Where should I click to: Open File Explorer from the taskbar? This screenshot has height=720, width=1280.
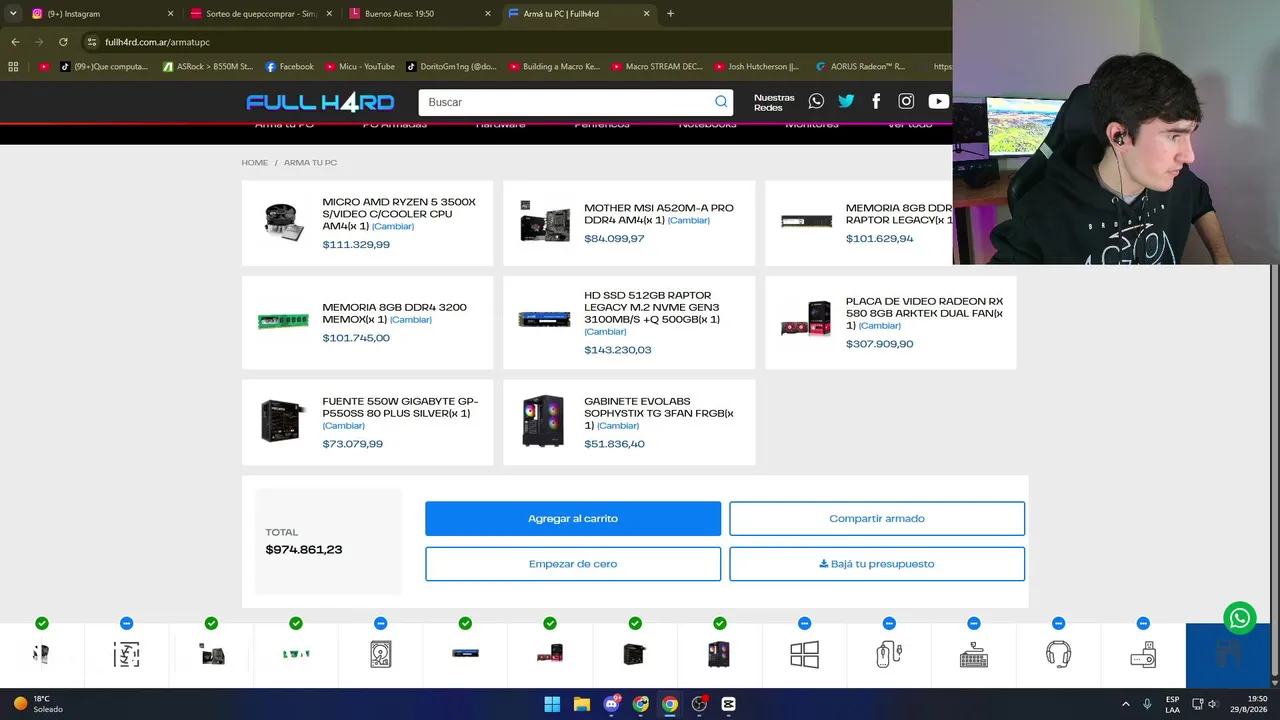tap(581, 704)
